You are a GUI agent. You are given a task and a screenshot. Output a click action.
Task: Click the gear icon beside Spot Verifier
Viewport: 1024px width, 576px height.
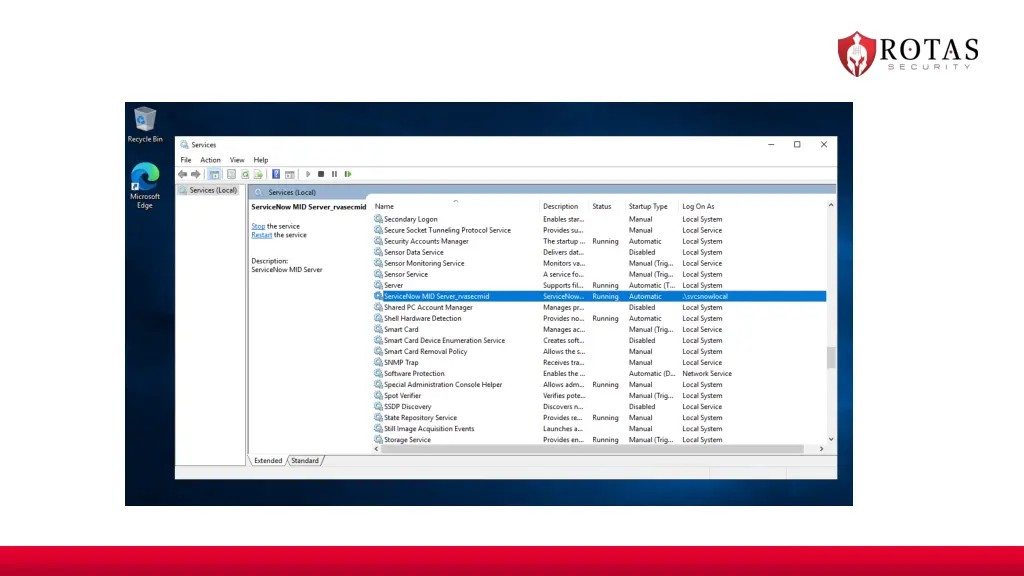378,395
